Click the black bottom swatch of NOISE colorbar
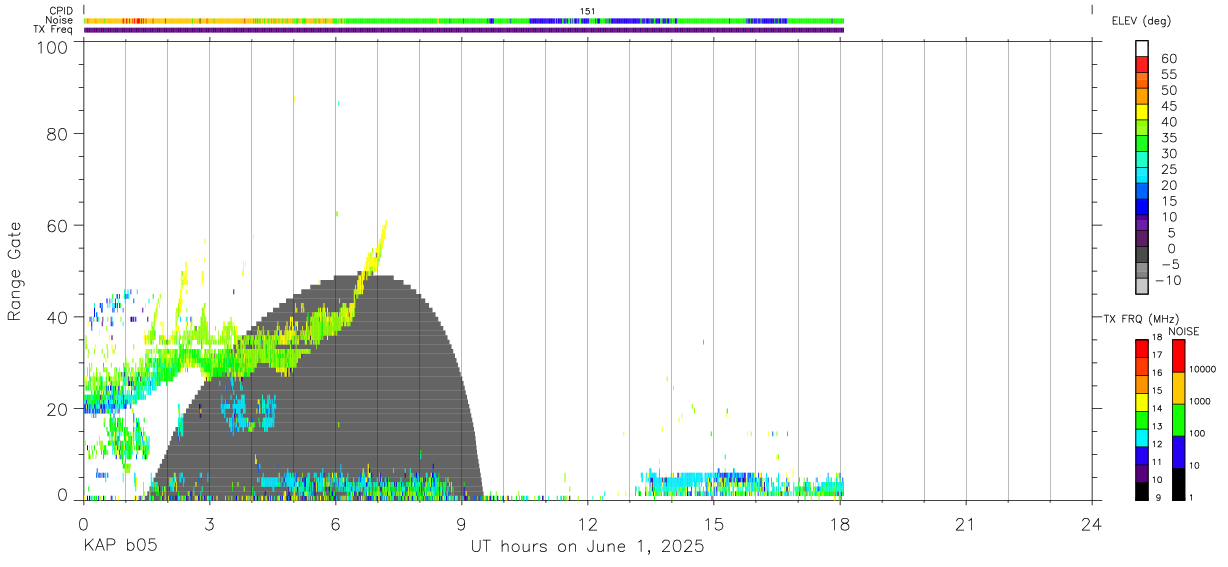 [x=1178, y=484]
